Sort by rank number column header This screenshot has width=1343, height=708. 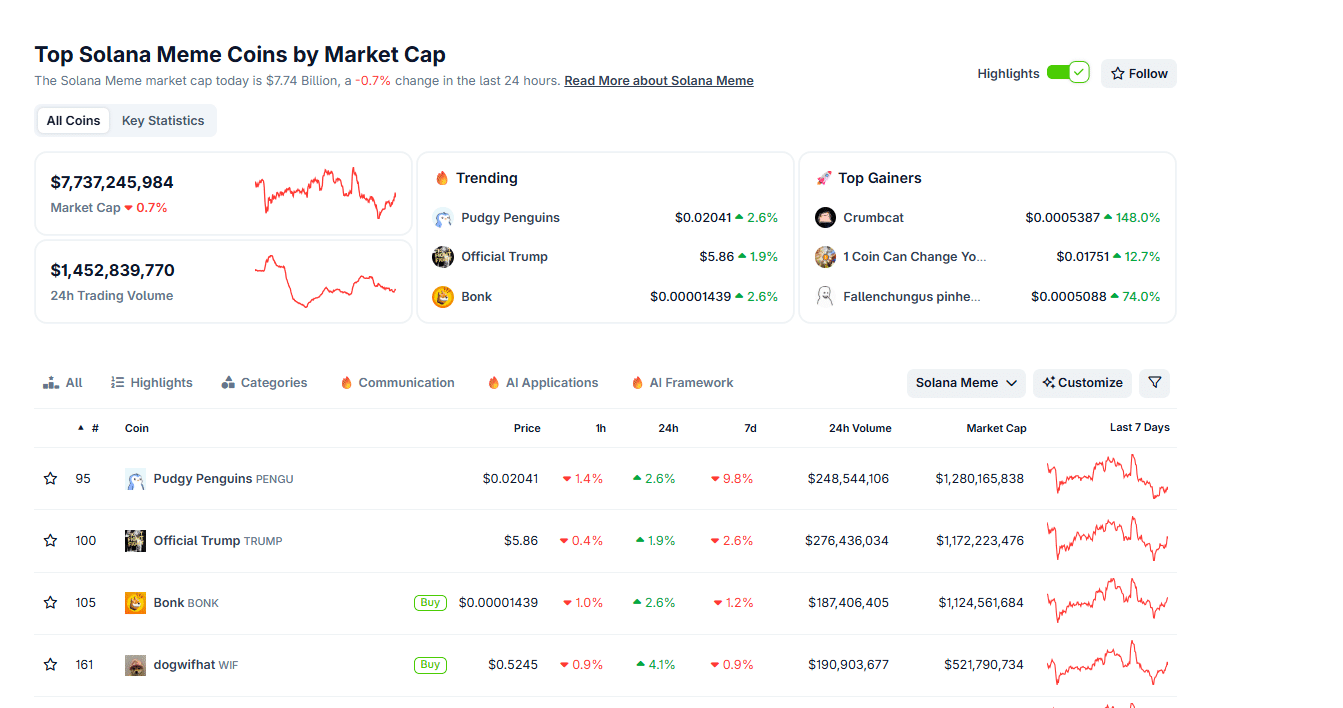94,428
